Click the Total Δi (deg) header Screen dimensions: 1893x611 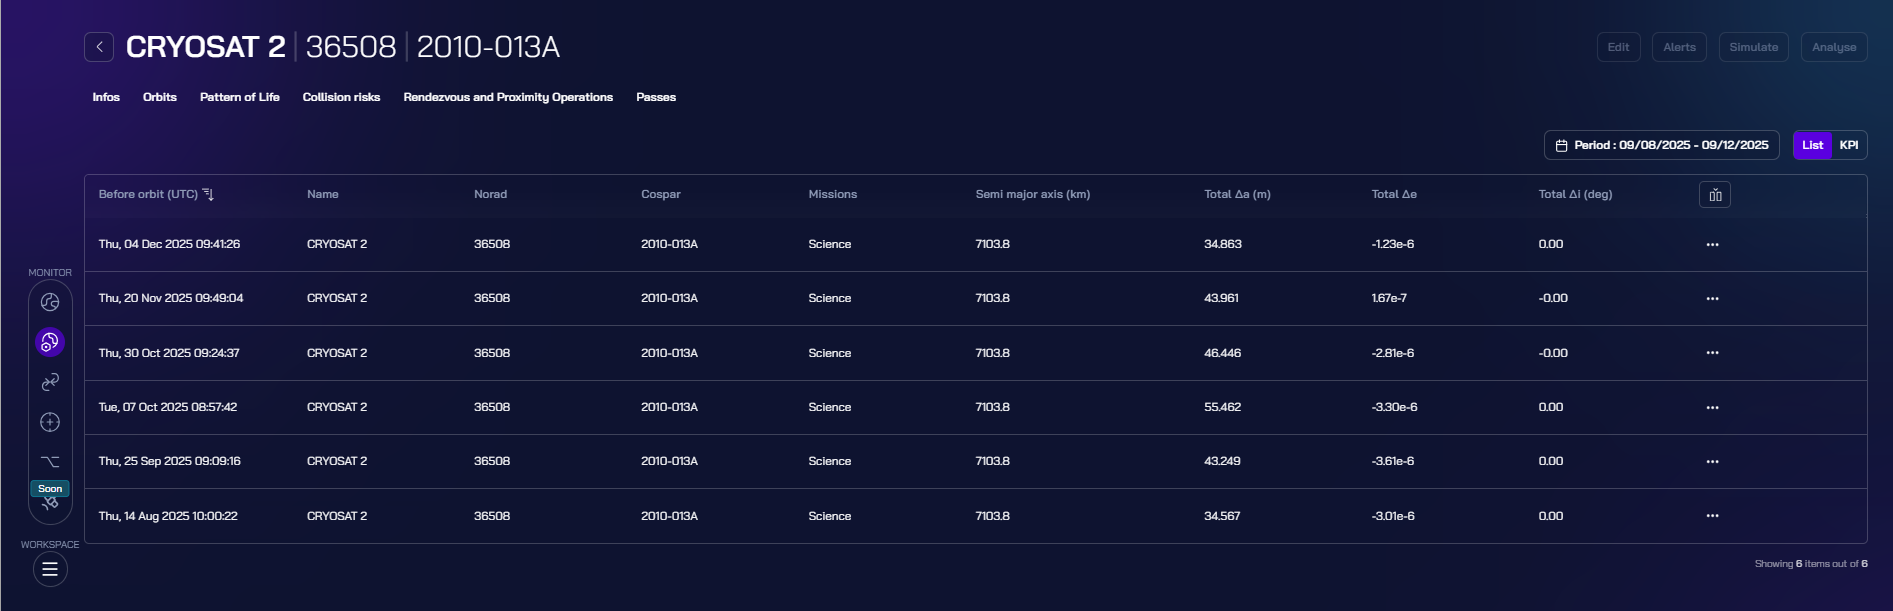coord(1575,194)
